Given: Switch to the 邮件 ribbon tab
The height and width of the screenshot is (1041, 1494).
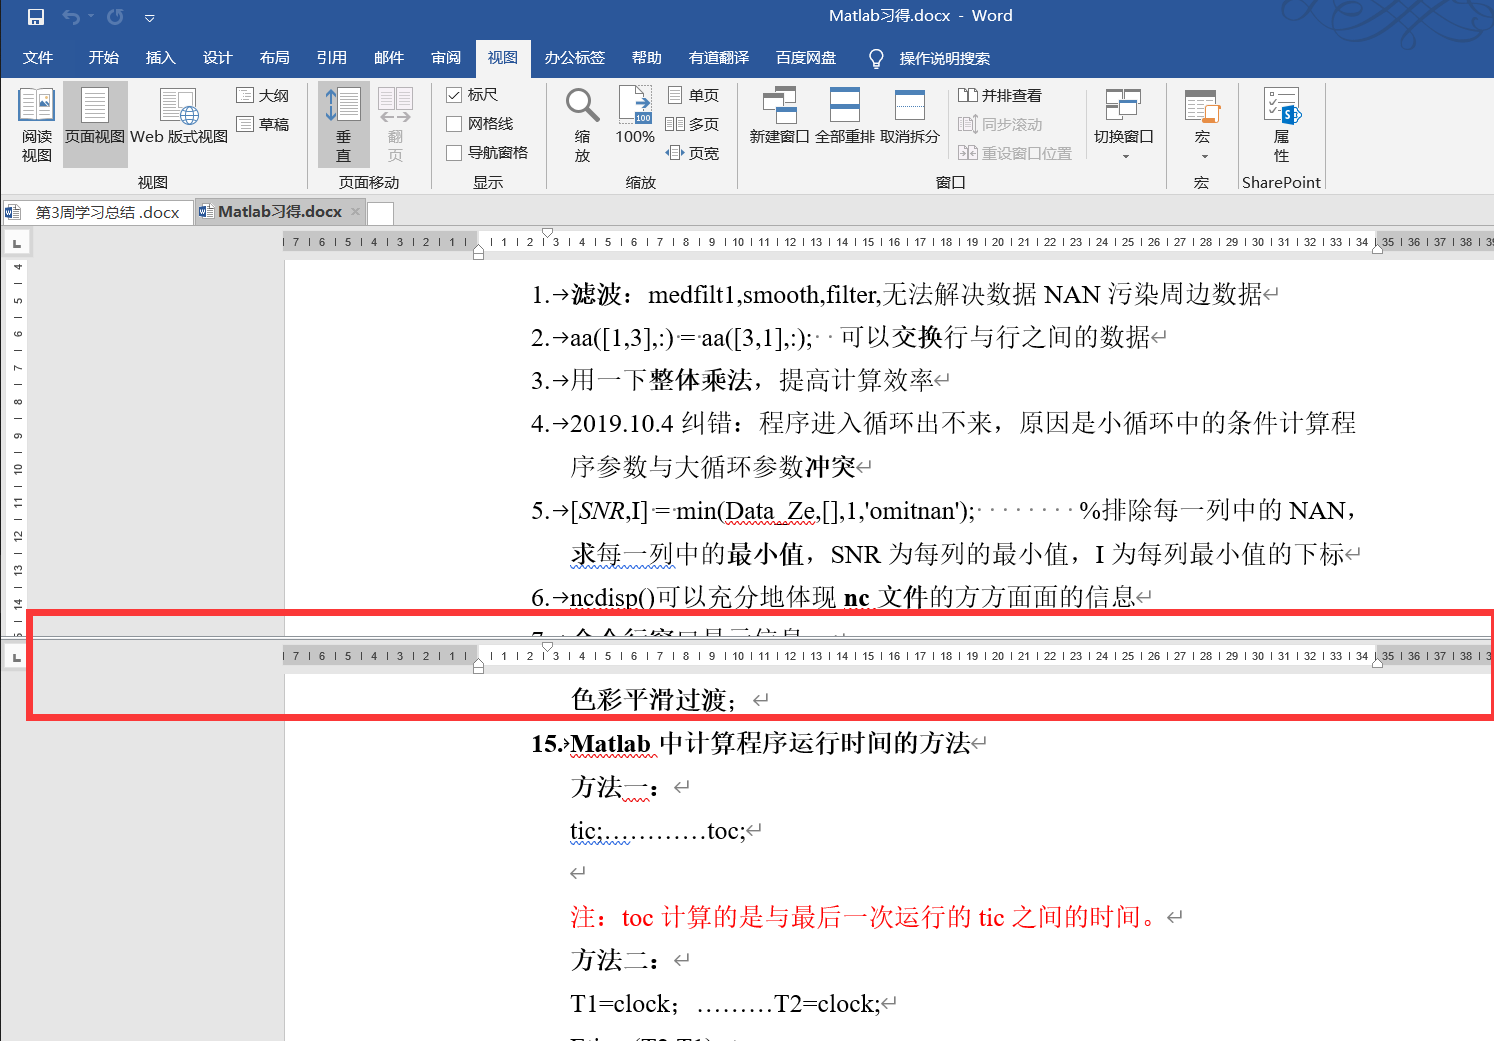Looking at the screenshot, I should [389, 58].
